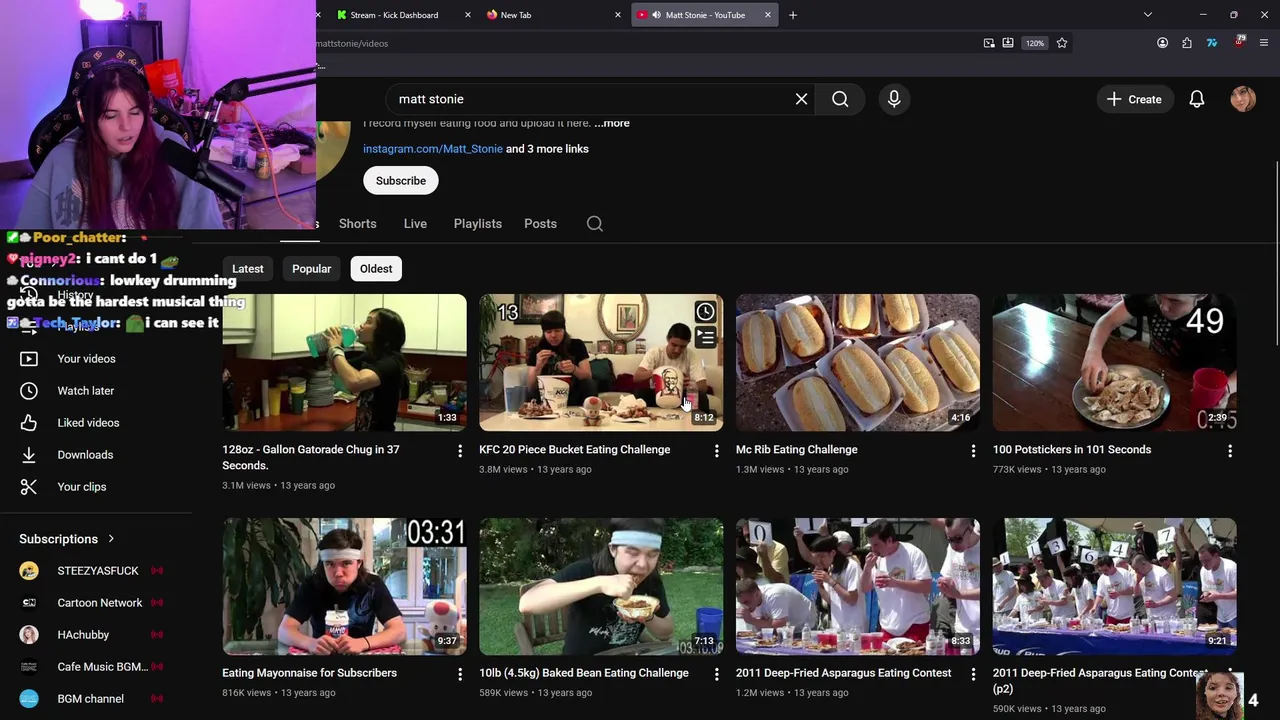Screen dimensions: 1280x720
Task: Subscribe to the Matt Stonie channel
Action: pyautogui.click(x=401, y=181)
